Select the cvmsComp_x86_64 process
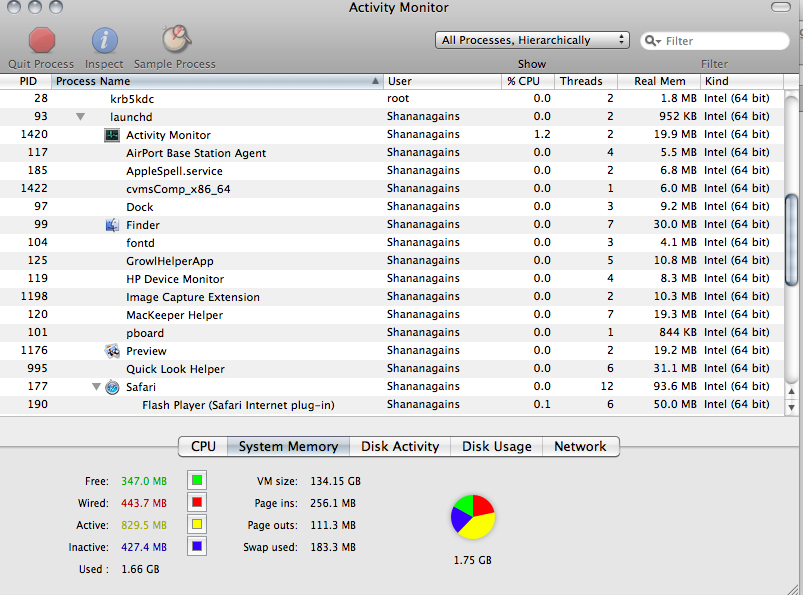Viewport: 803px width, 595px height. [392, 188]
